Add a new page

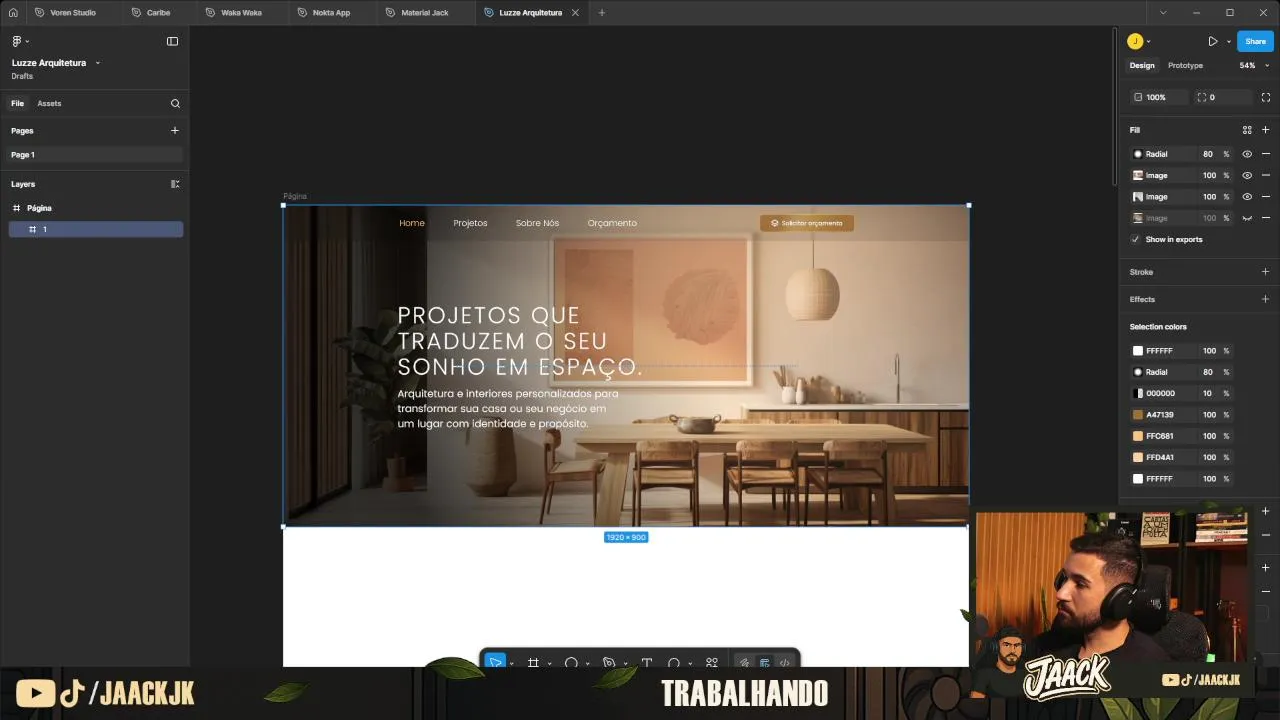point(175,130)
